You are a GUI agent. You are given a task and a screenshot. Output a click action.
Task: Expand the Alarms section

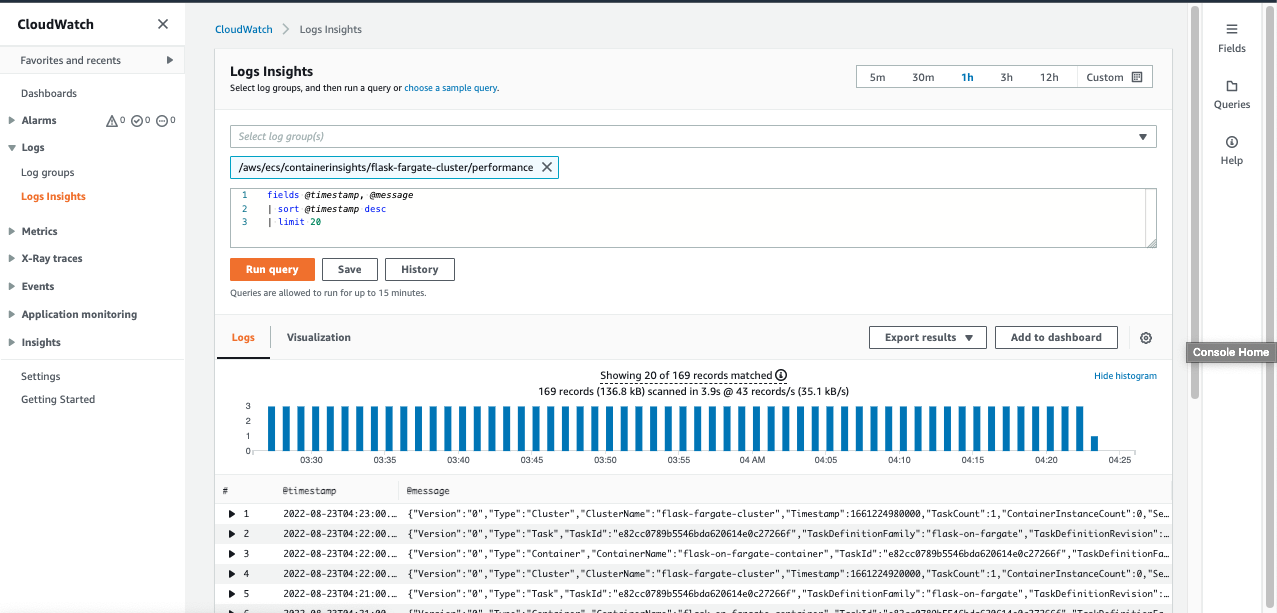[x=12, y=120]
